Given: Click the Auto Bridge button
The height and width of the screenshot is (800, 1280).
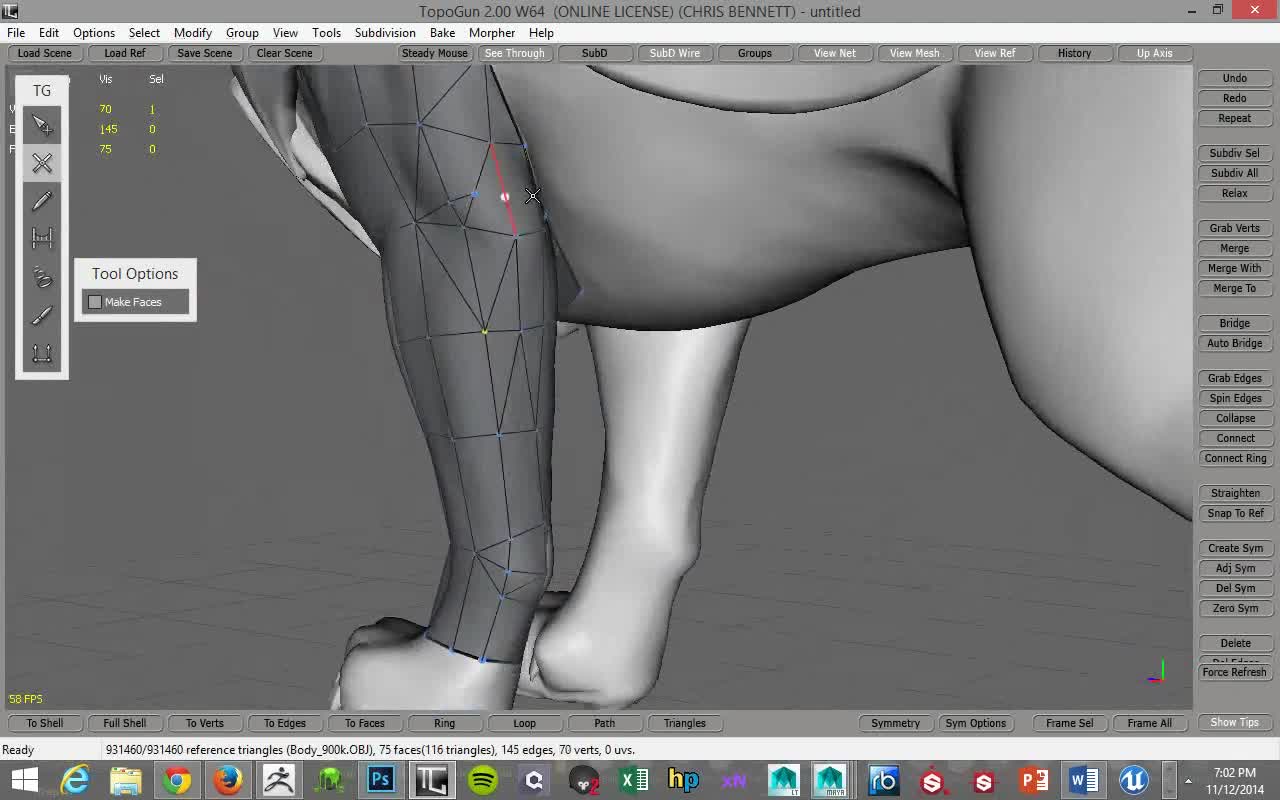Looking at the screenshot, I should click(1235, 343).
